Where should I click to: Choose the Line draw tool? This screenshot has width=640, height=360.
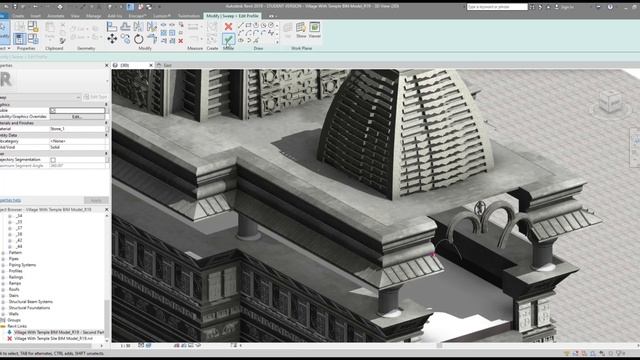point(241,25)
